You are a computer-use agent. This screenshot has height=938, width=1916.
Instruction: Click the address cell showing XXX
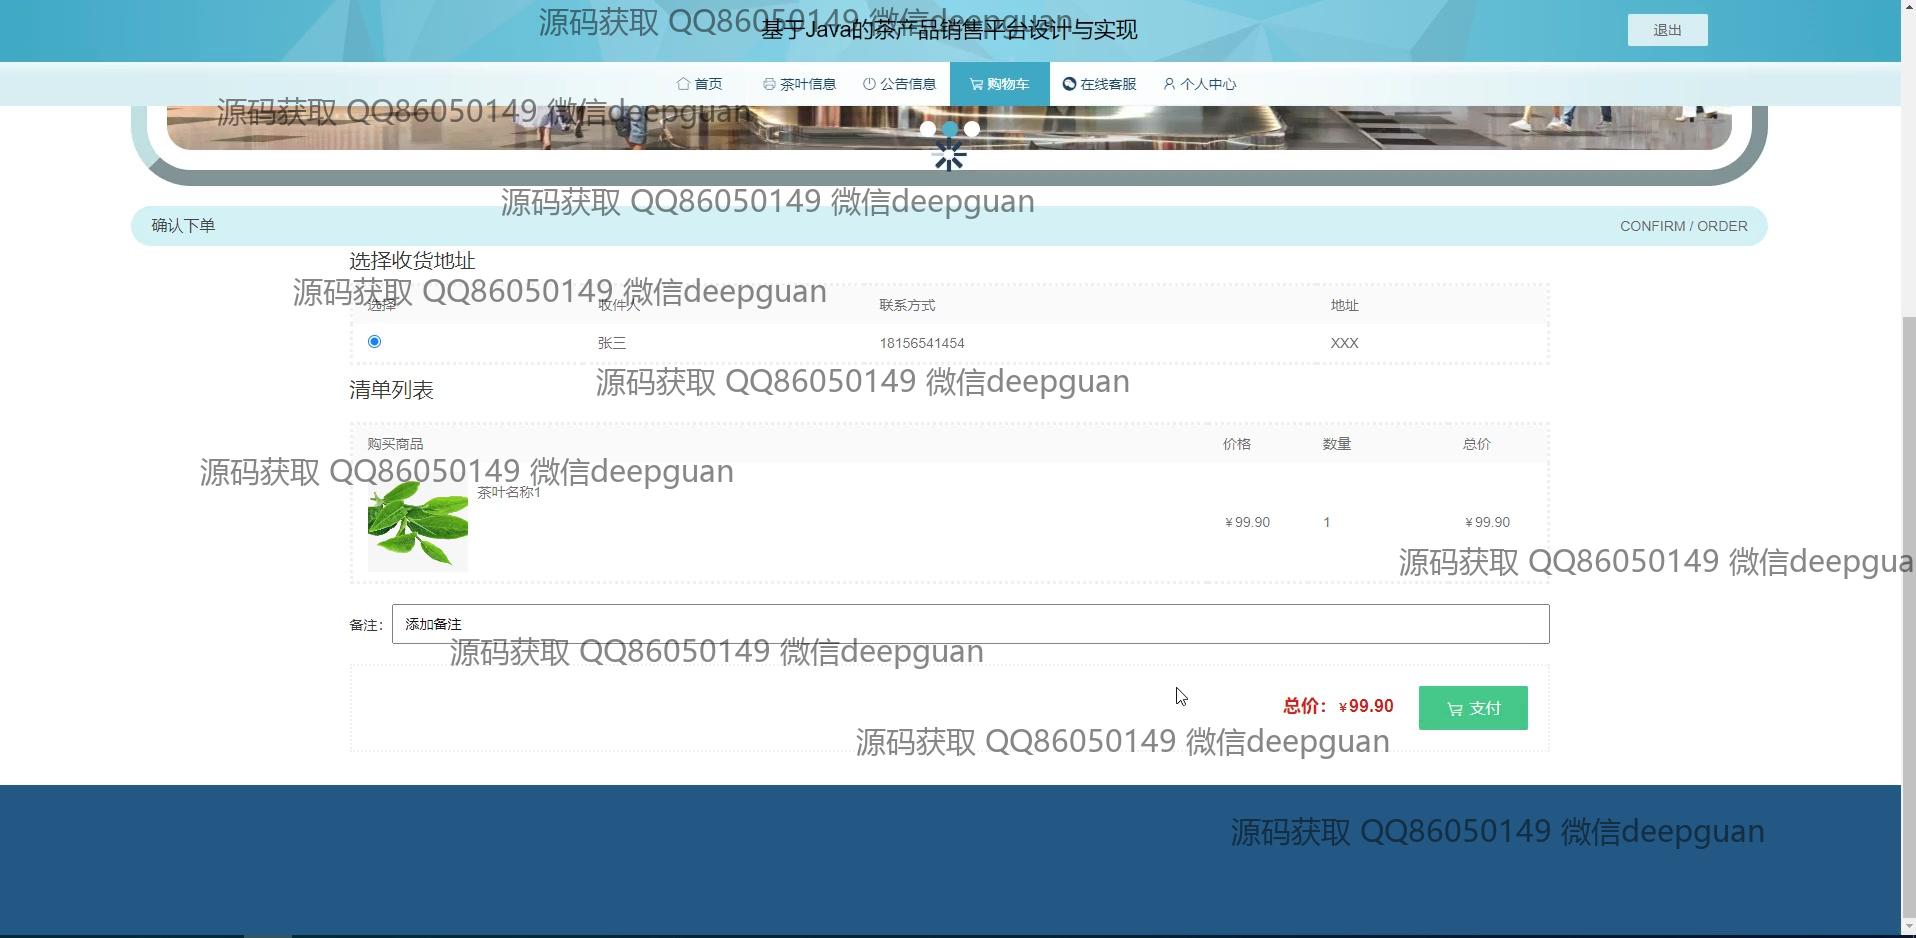coord(1344,343)
